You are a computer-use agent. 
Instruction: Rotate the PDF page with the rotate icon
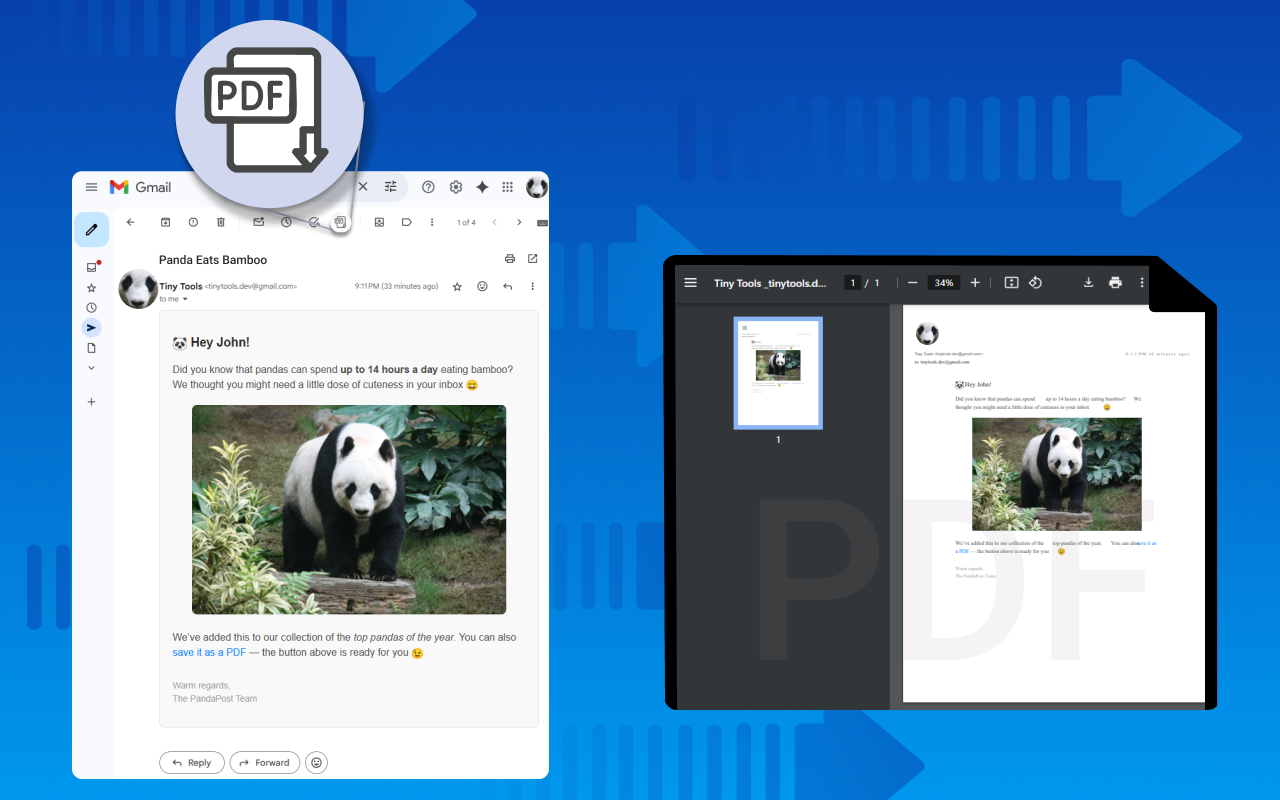click(x=1035, y=283)
